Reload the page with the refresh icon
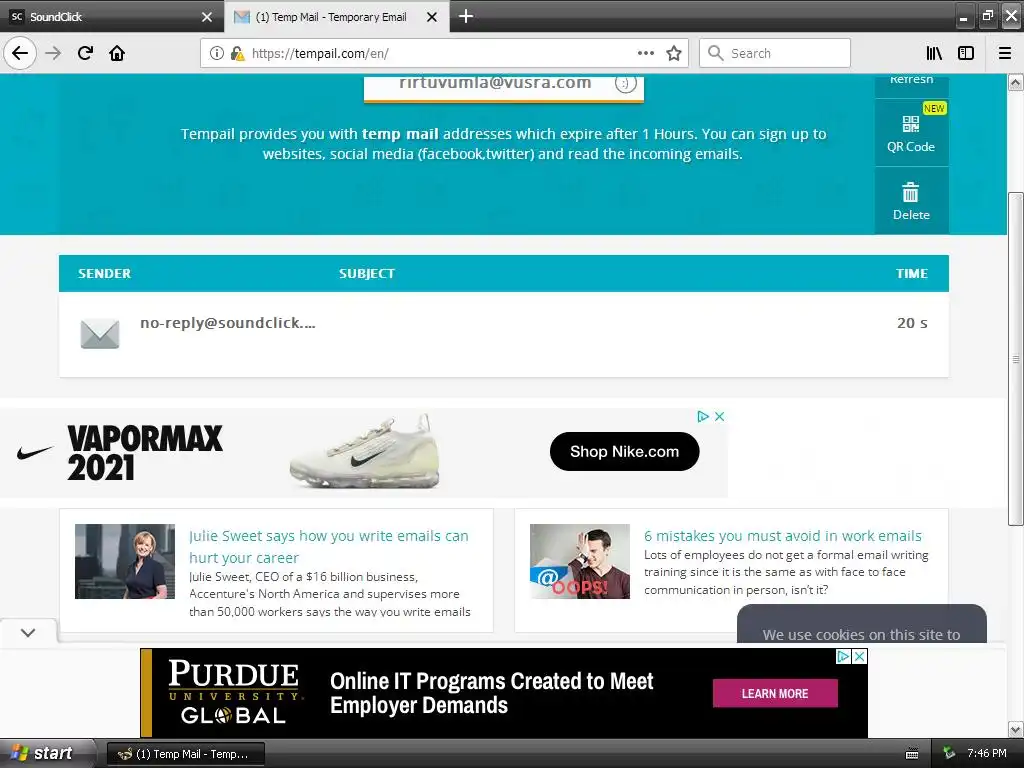Viewport: 1024px width, 768px height. point(85,53)
